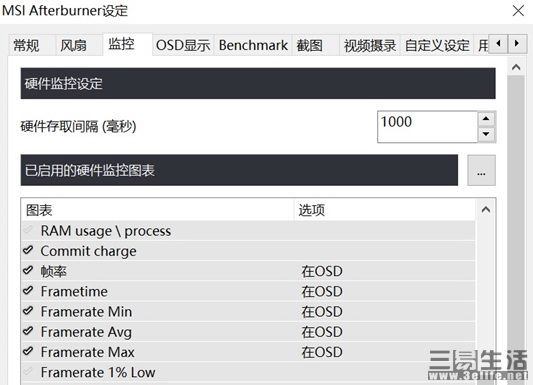Open the 风扇 tab
This screenshot has width=533, height=385.
pyautogui.click(x=79, y=45)
